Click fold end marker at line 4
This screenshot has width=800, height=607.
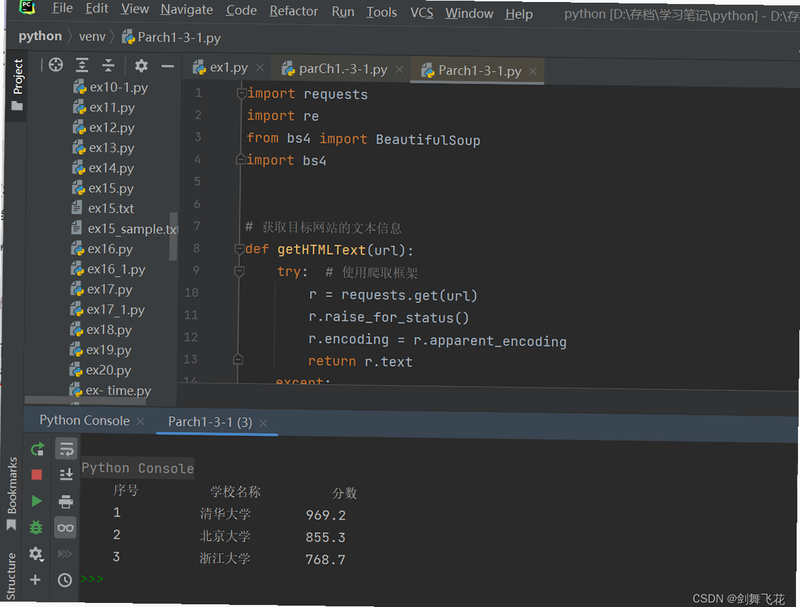pos(240,160)
